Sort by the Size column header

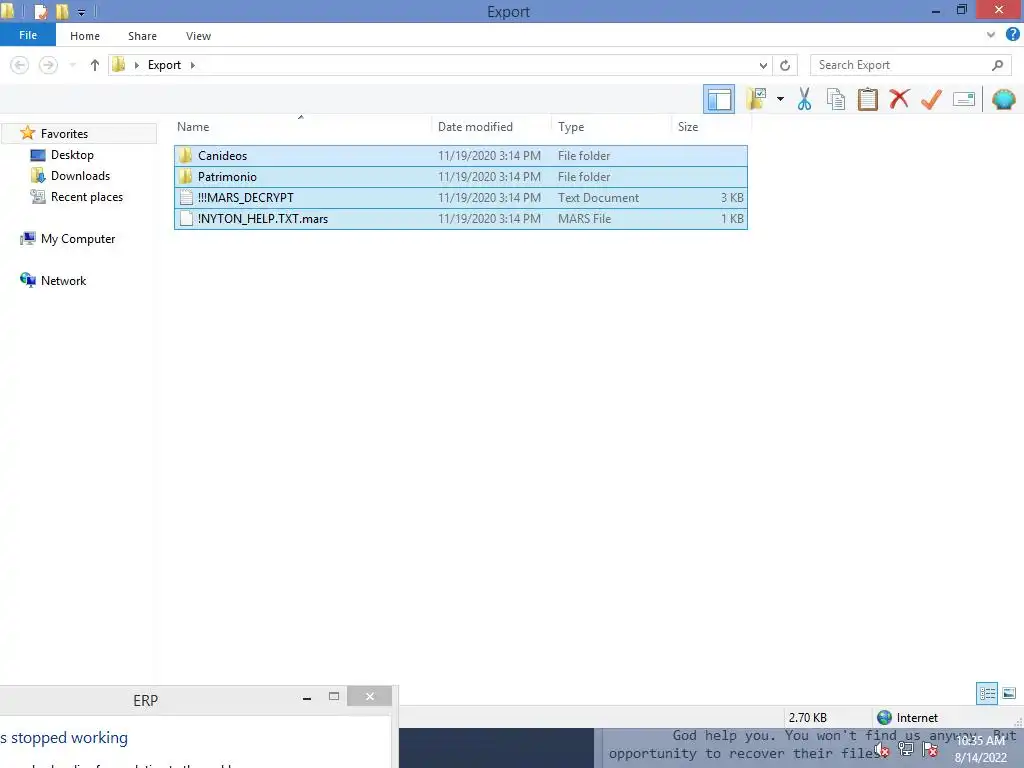(x=710, y=127)
